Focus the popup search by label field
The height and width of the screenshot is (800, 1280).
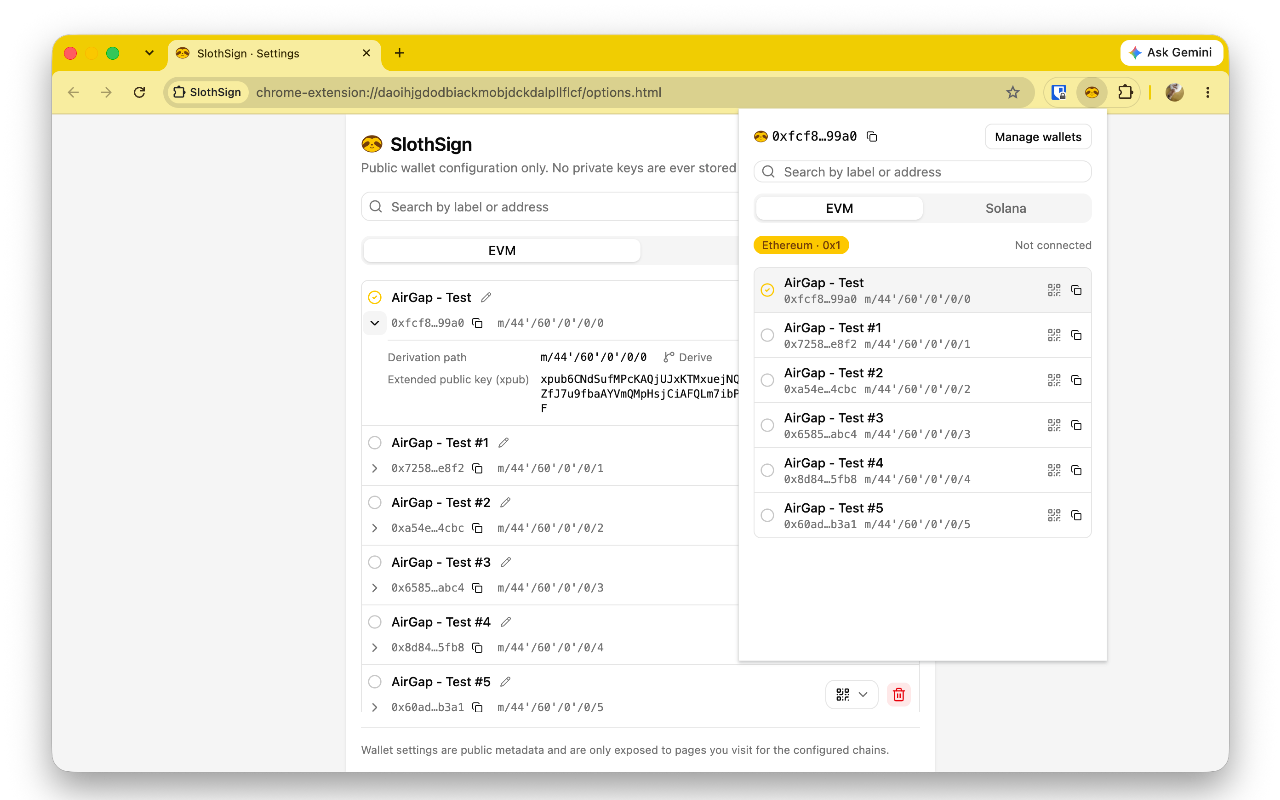pos(922,172)
